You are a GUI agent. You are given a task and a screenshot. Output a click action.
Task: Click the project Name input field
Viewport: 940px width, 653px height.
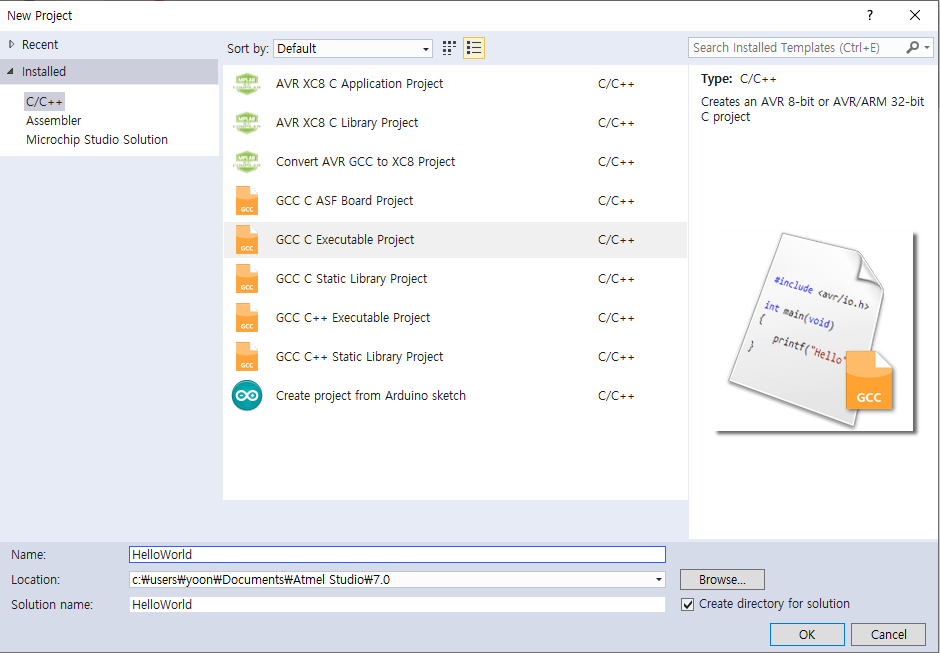[x=397, y=555]
